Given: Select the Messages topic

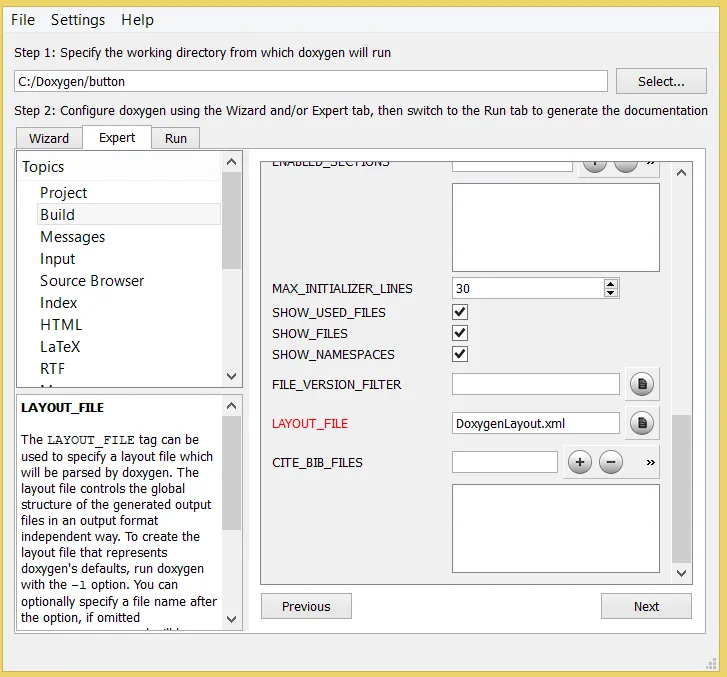Looking at the screenshot, I should [x=73, y=236].
